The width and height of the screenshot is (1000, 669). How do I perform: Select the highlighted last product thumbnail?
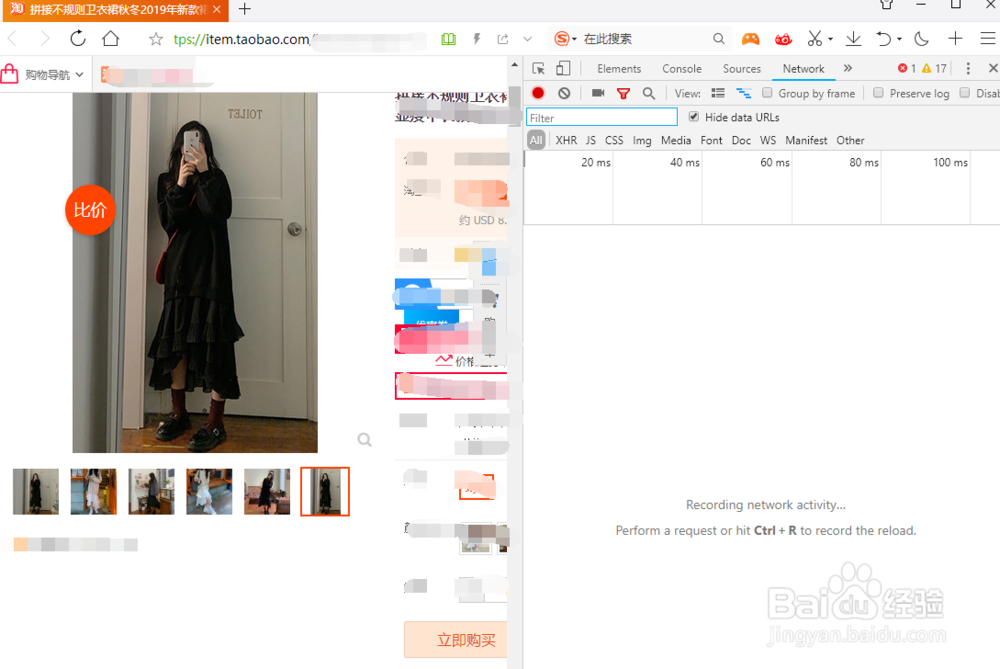coord(325,492)
